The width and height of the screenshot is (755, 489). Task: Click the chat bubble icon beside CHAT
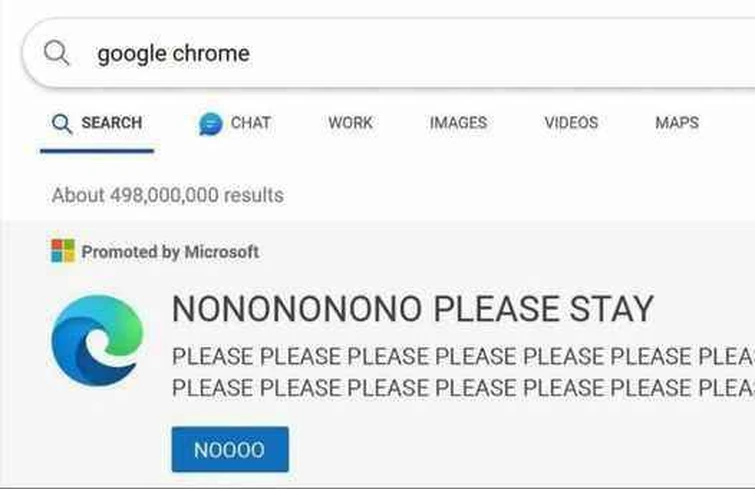[210, 124]
